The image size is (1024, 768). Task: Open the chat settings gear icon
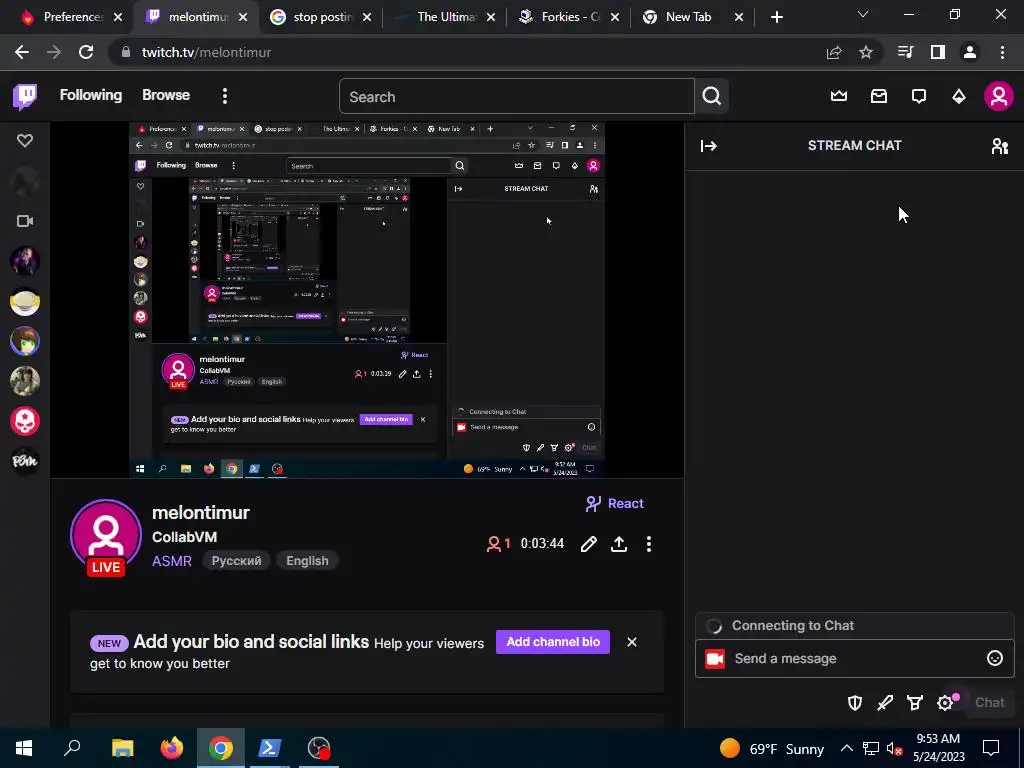click(x=946, y=703)
